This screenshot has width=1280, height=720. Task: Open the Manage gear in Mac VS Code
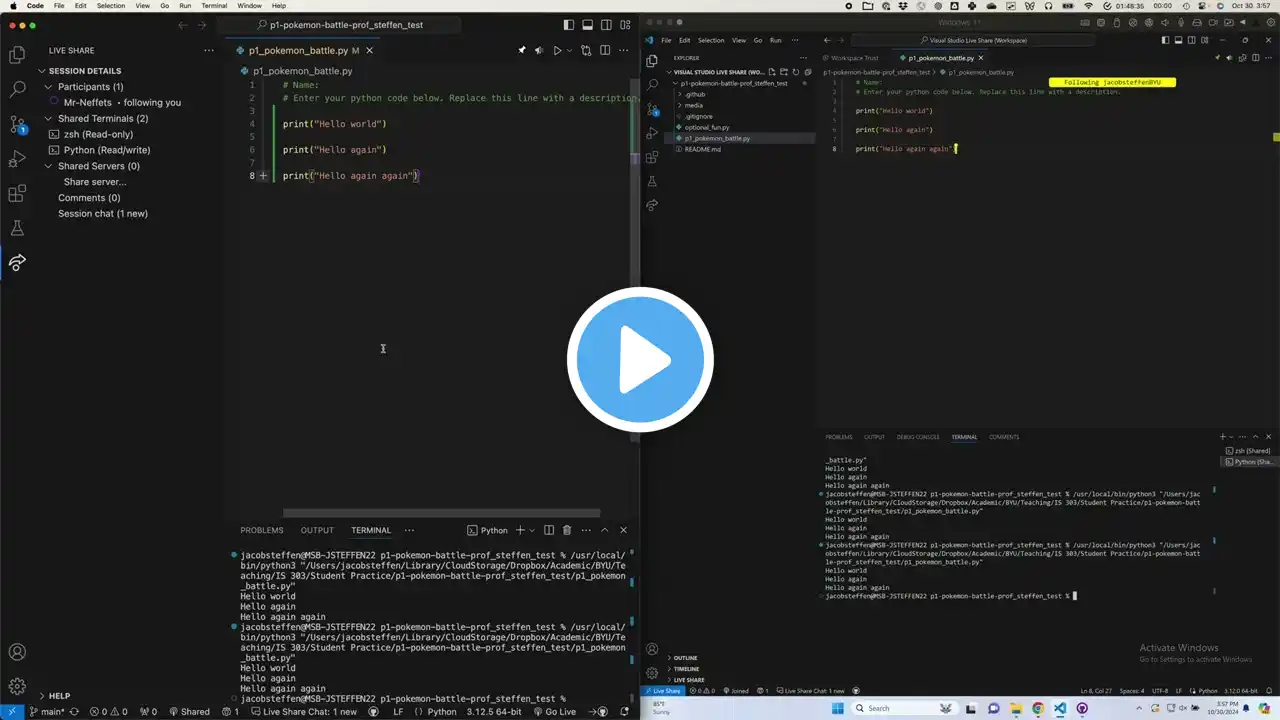pyautogui.click(x=17, y=686)
